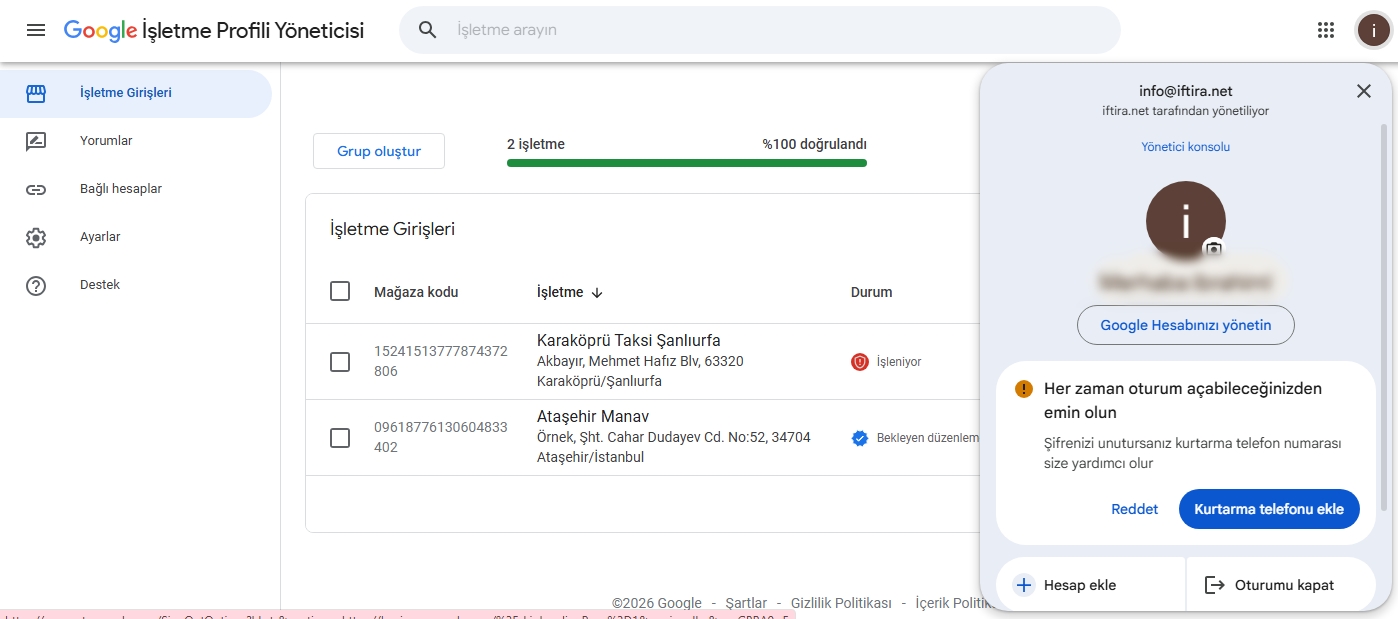
Task: Click the sign-out arrow icon
Action: (1214, 585)
